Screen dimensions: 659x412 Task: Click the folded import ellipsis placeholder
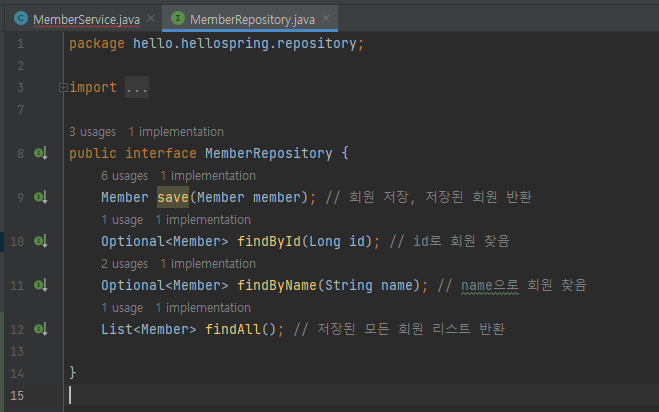coord(137,87)
